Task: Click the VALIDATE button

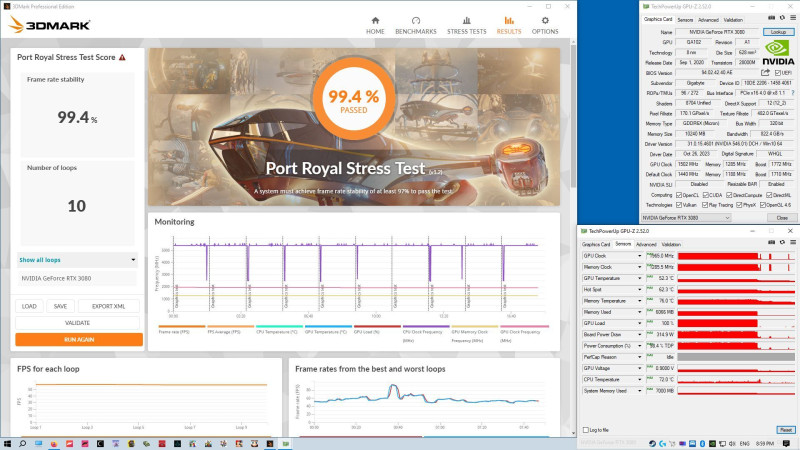Action: click(78, 323)
